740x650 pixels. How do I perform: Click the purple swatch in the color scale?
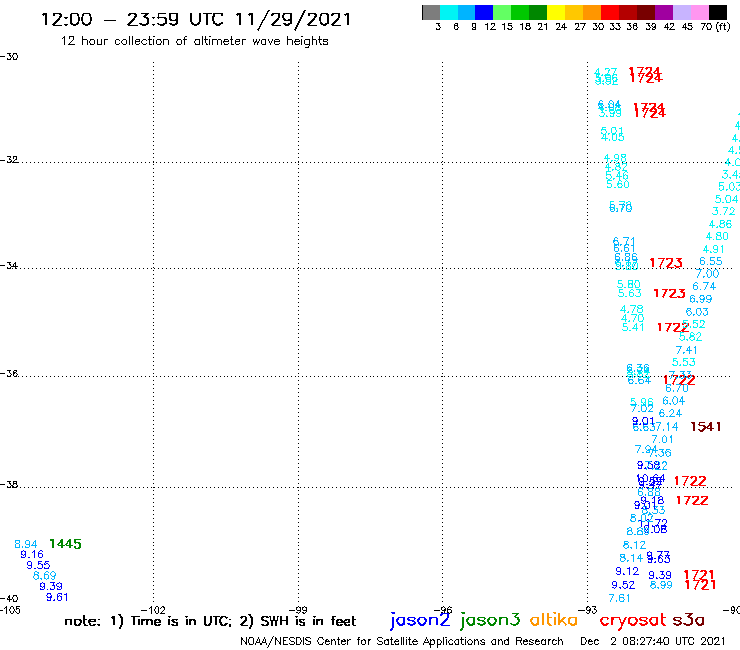[x=664, y=12]
